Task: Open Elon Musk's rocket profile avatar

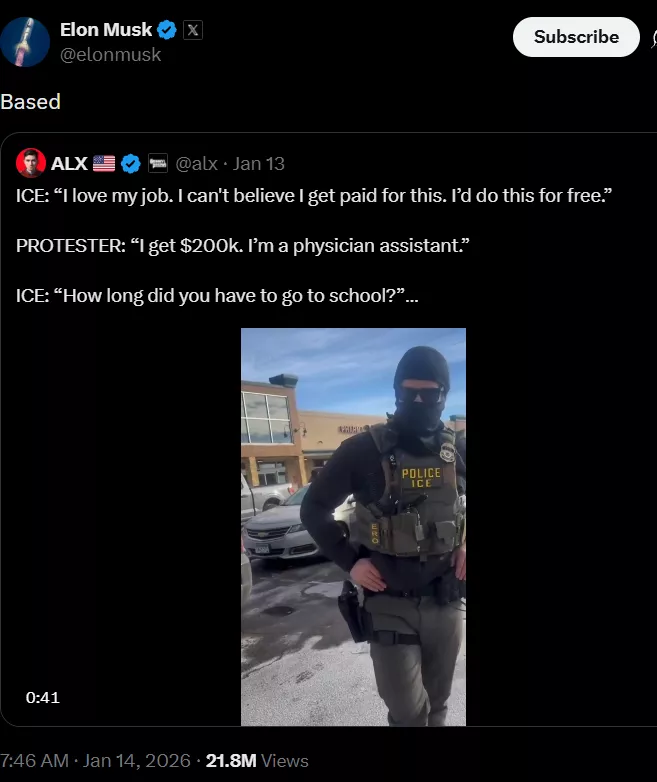Action: 24,42
